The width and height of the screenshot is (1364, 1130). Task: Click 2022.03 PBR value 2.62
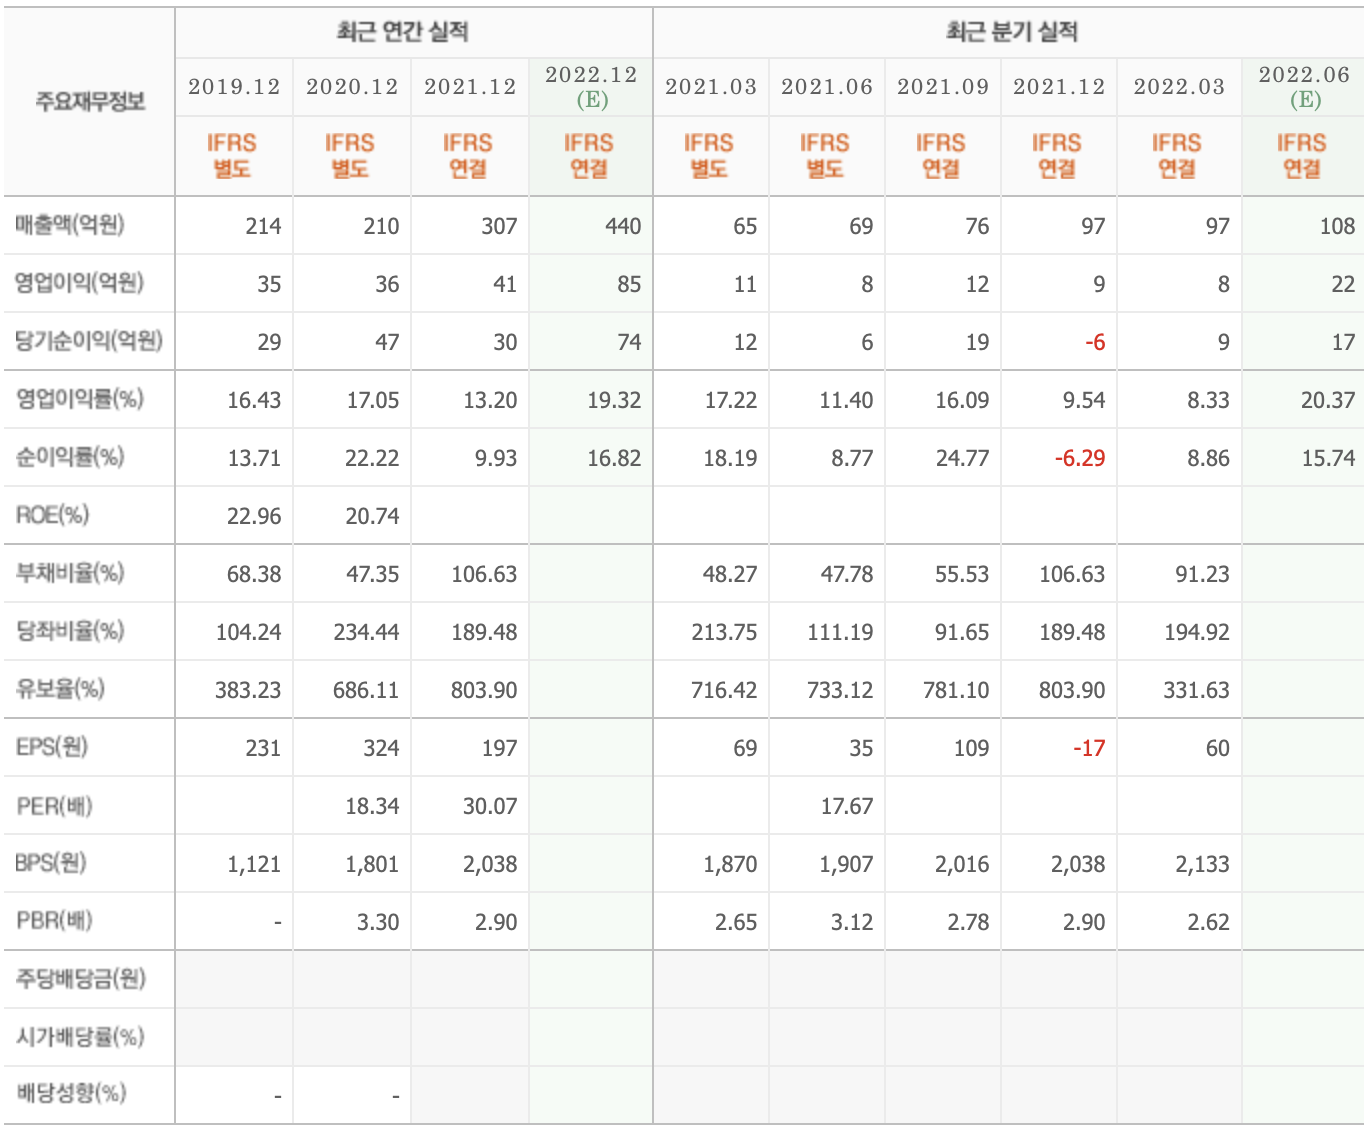pos(1208,922)
